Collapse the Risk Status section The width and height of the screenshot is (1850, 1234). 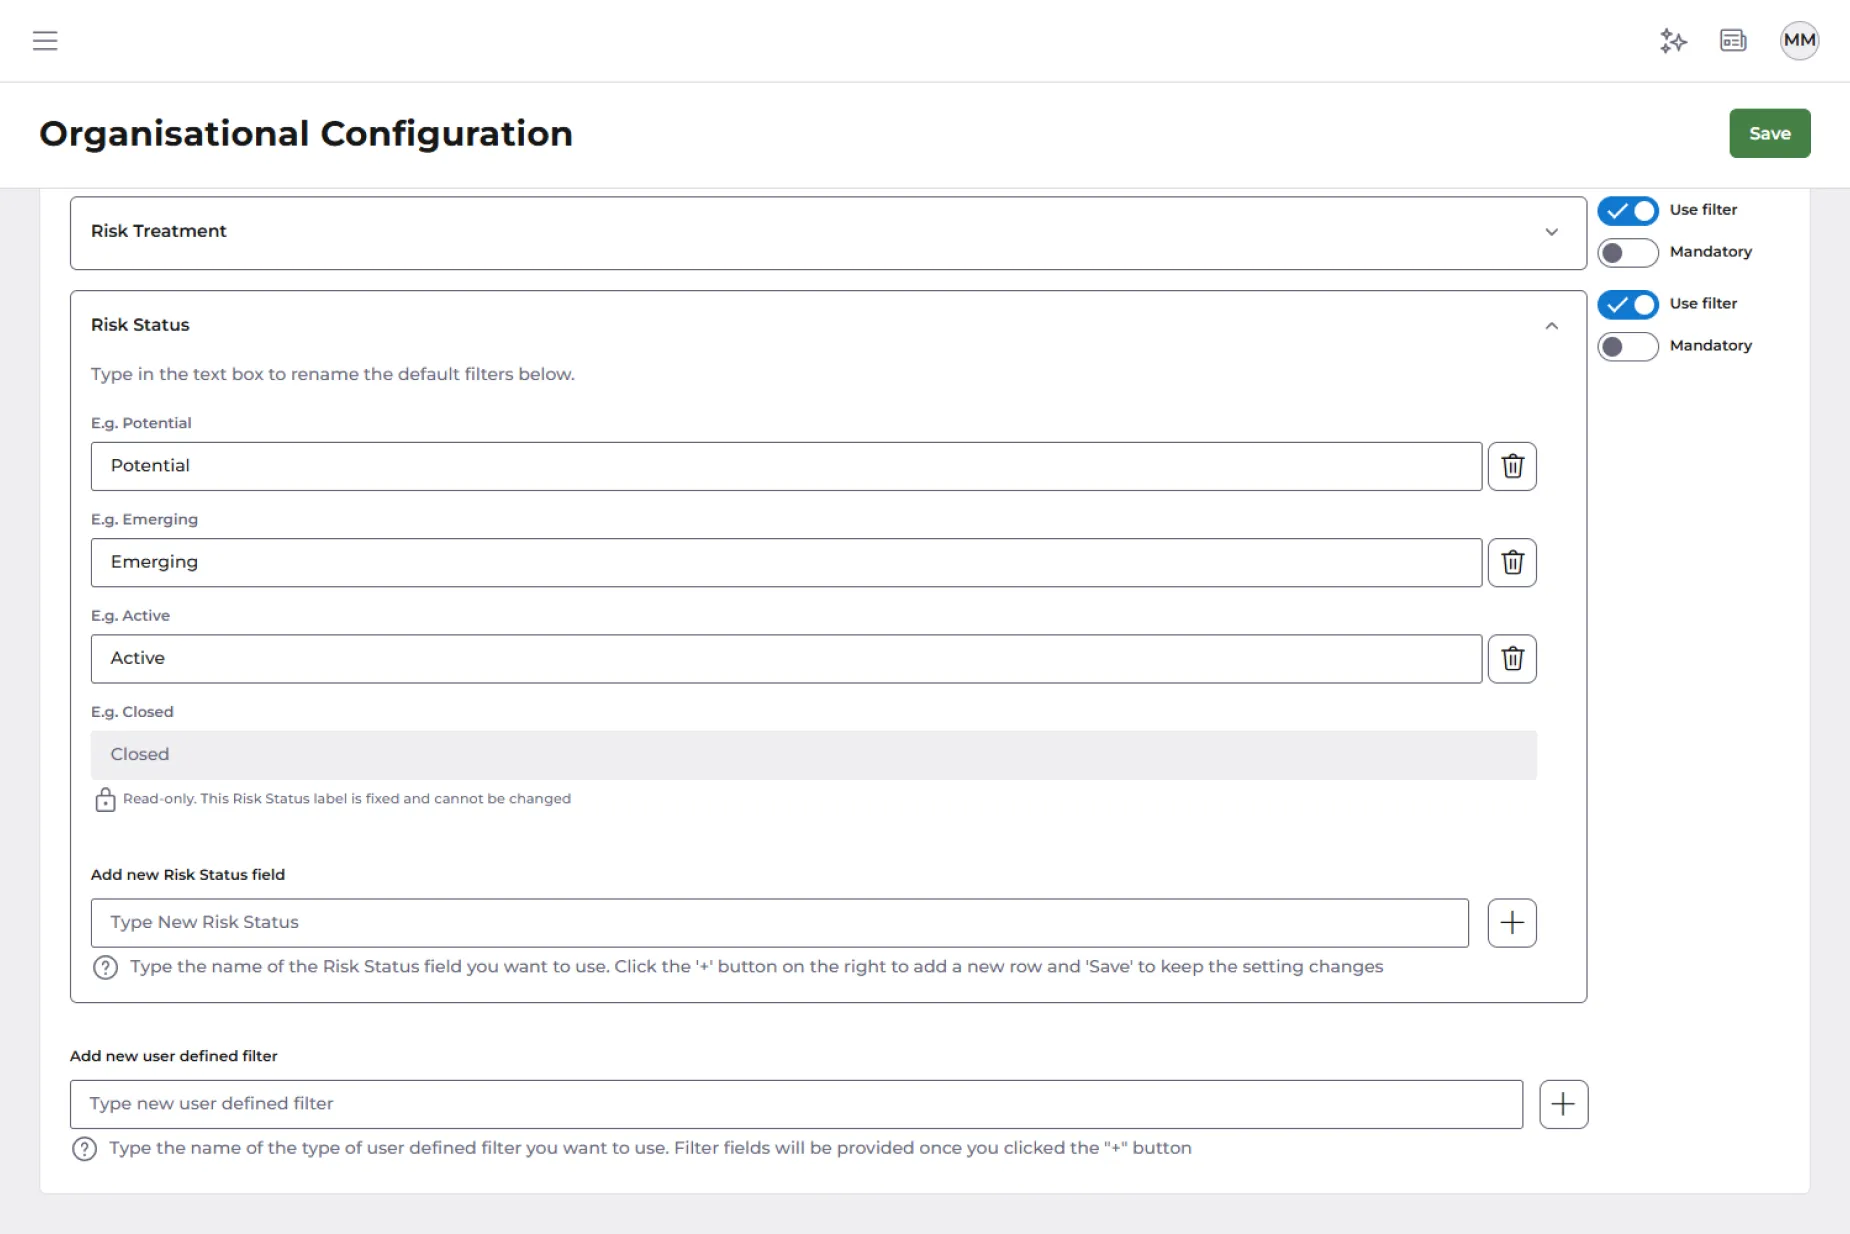point(1551,326)
